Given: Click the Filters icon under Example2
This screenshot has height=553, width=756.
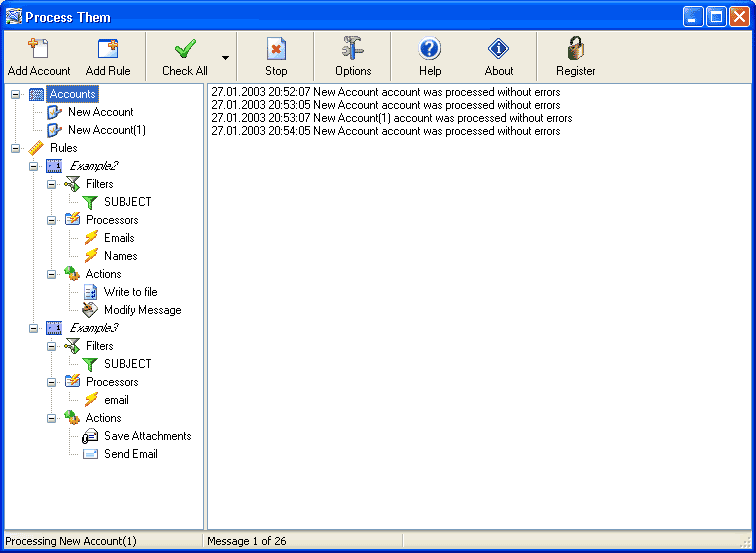Looking at the screenshot, I should point(72,184).
